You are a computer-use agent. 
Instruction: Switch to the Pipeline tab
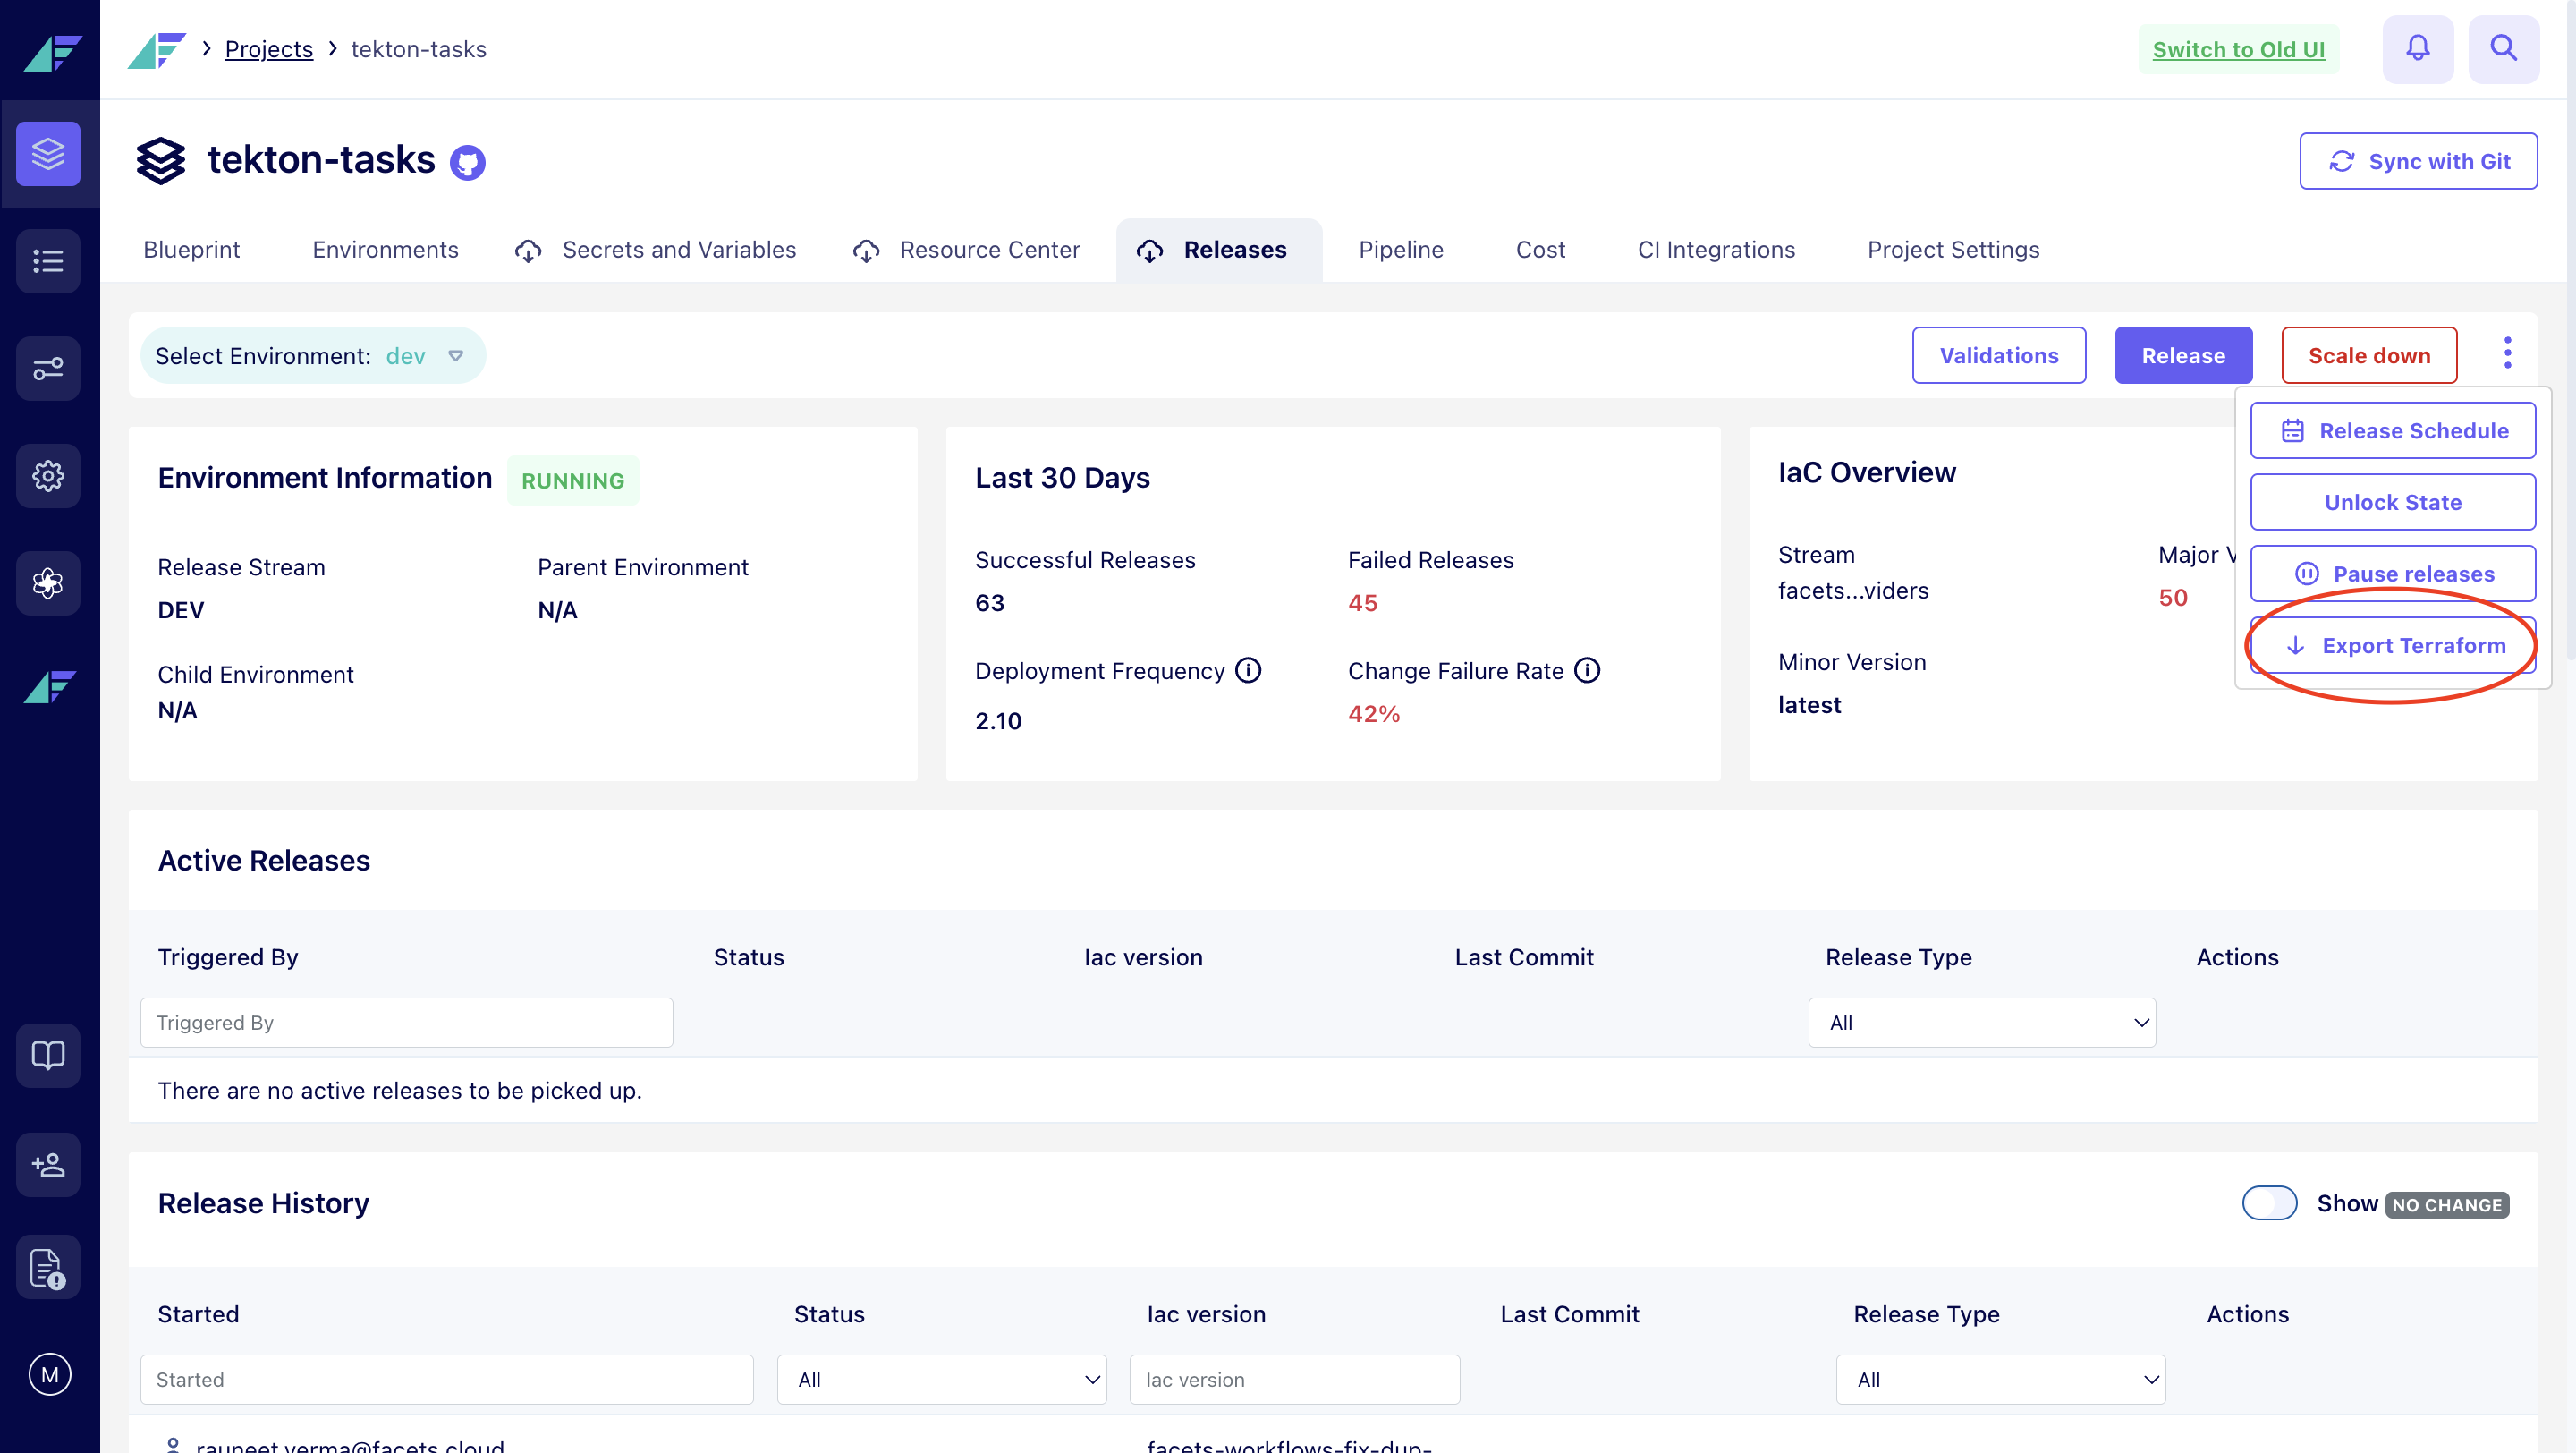[x=1400, y=250]
